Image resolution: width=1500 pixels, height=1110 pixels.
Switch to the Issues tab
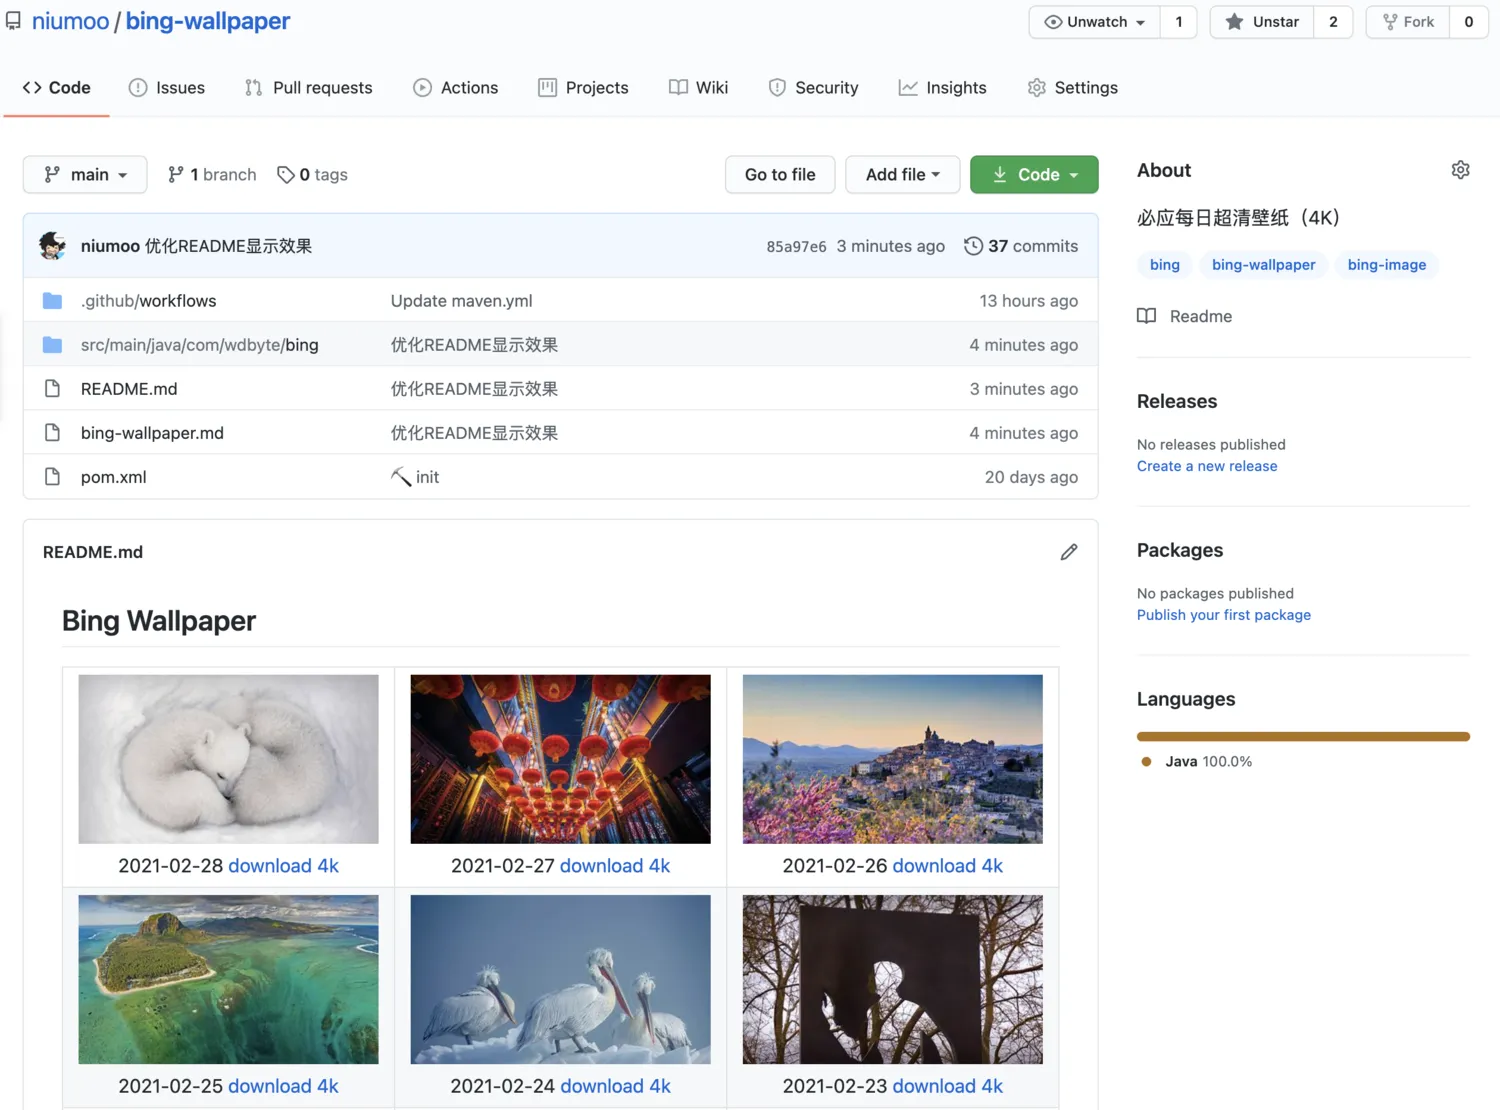tap(166, 88)
